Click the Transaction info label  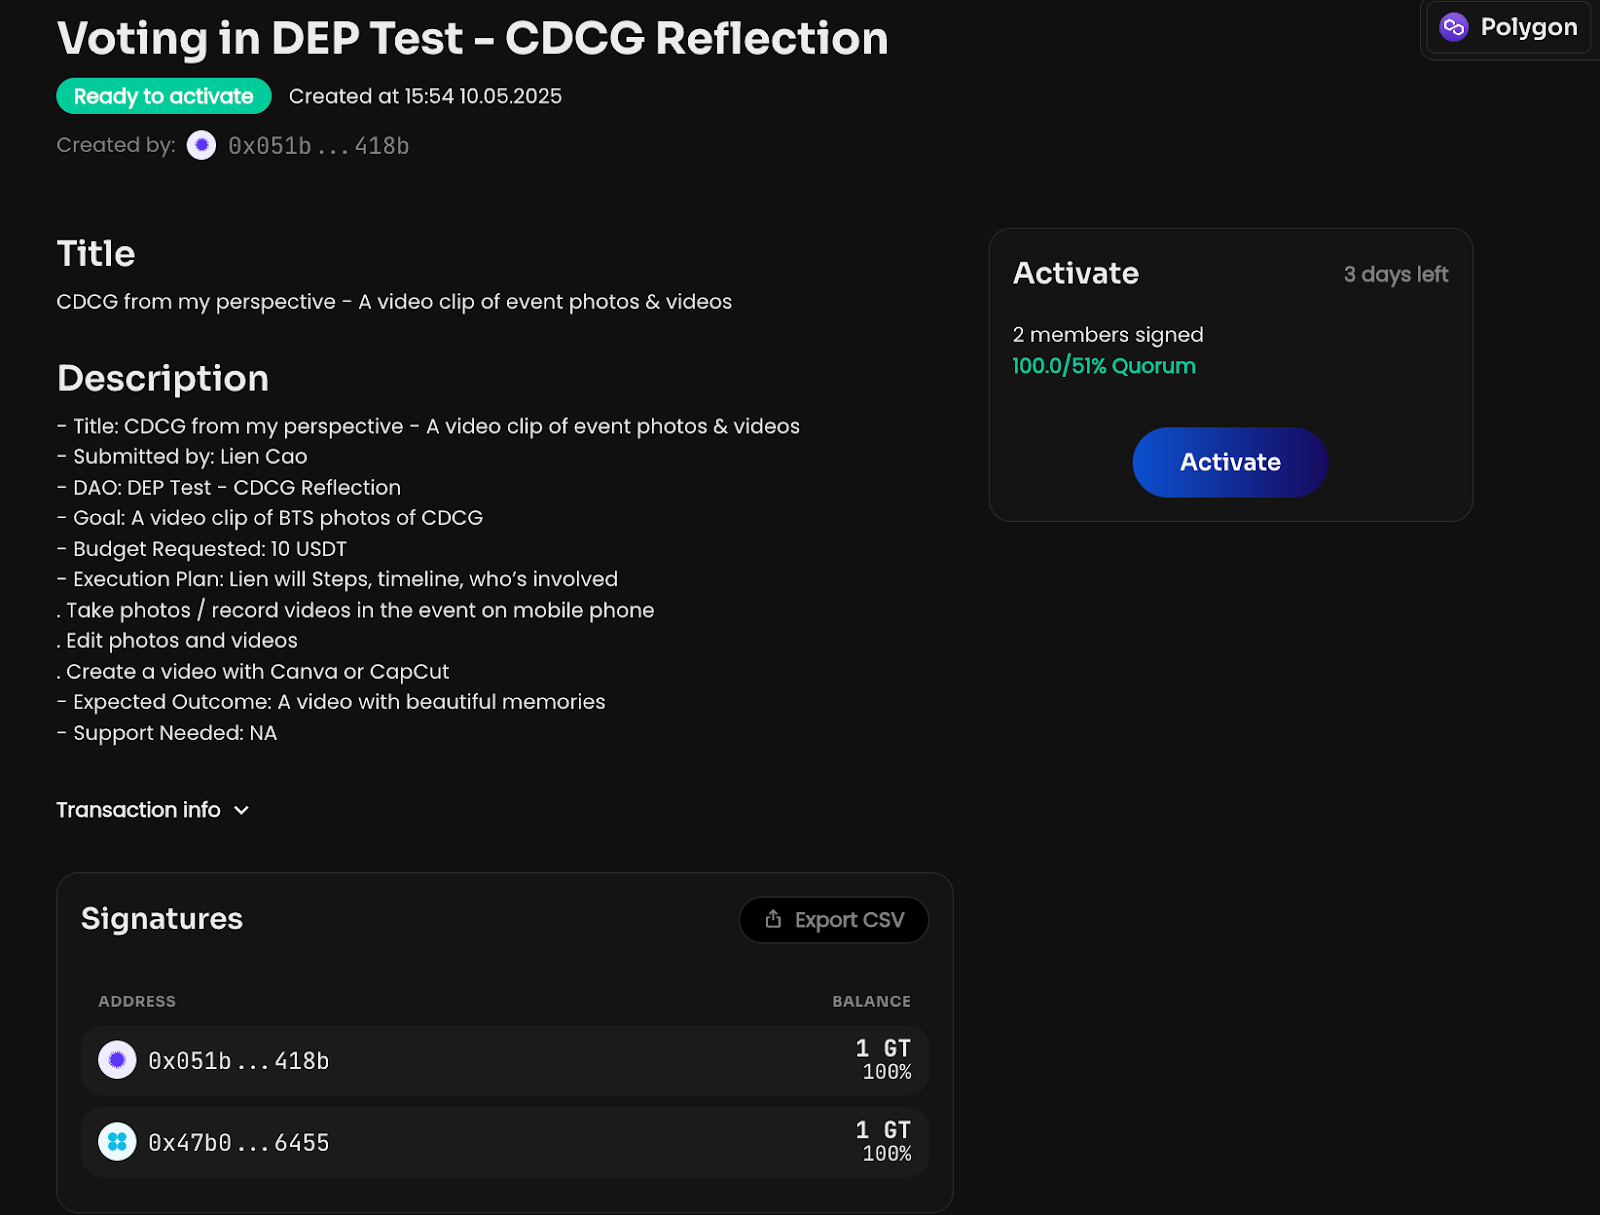pos(138,810)
